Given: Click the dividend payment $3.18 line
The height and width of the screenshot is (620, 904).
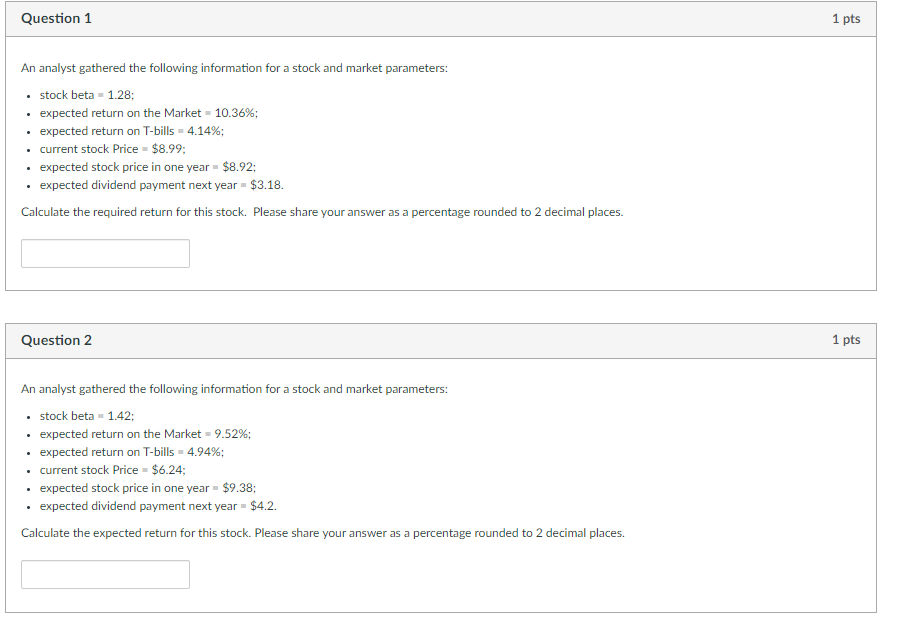Looking at the screenshot, I should coord(161,185).
